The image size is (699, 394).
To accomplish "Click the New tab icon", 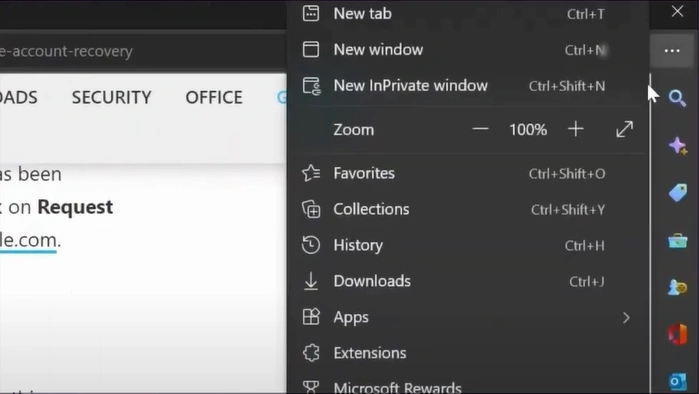I will (x=311, y=13).
